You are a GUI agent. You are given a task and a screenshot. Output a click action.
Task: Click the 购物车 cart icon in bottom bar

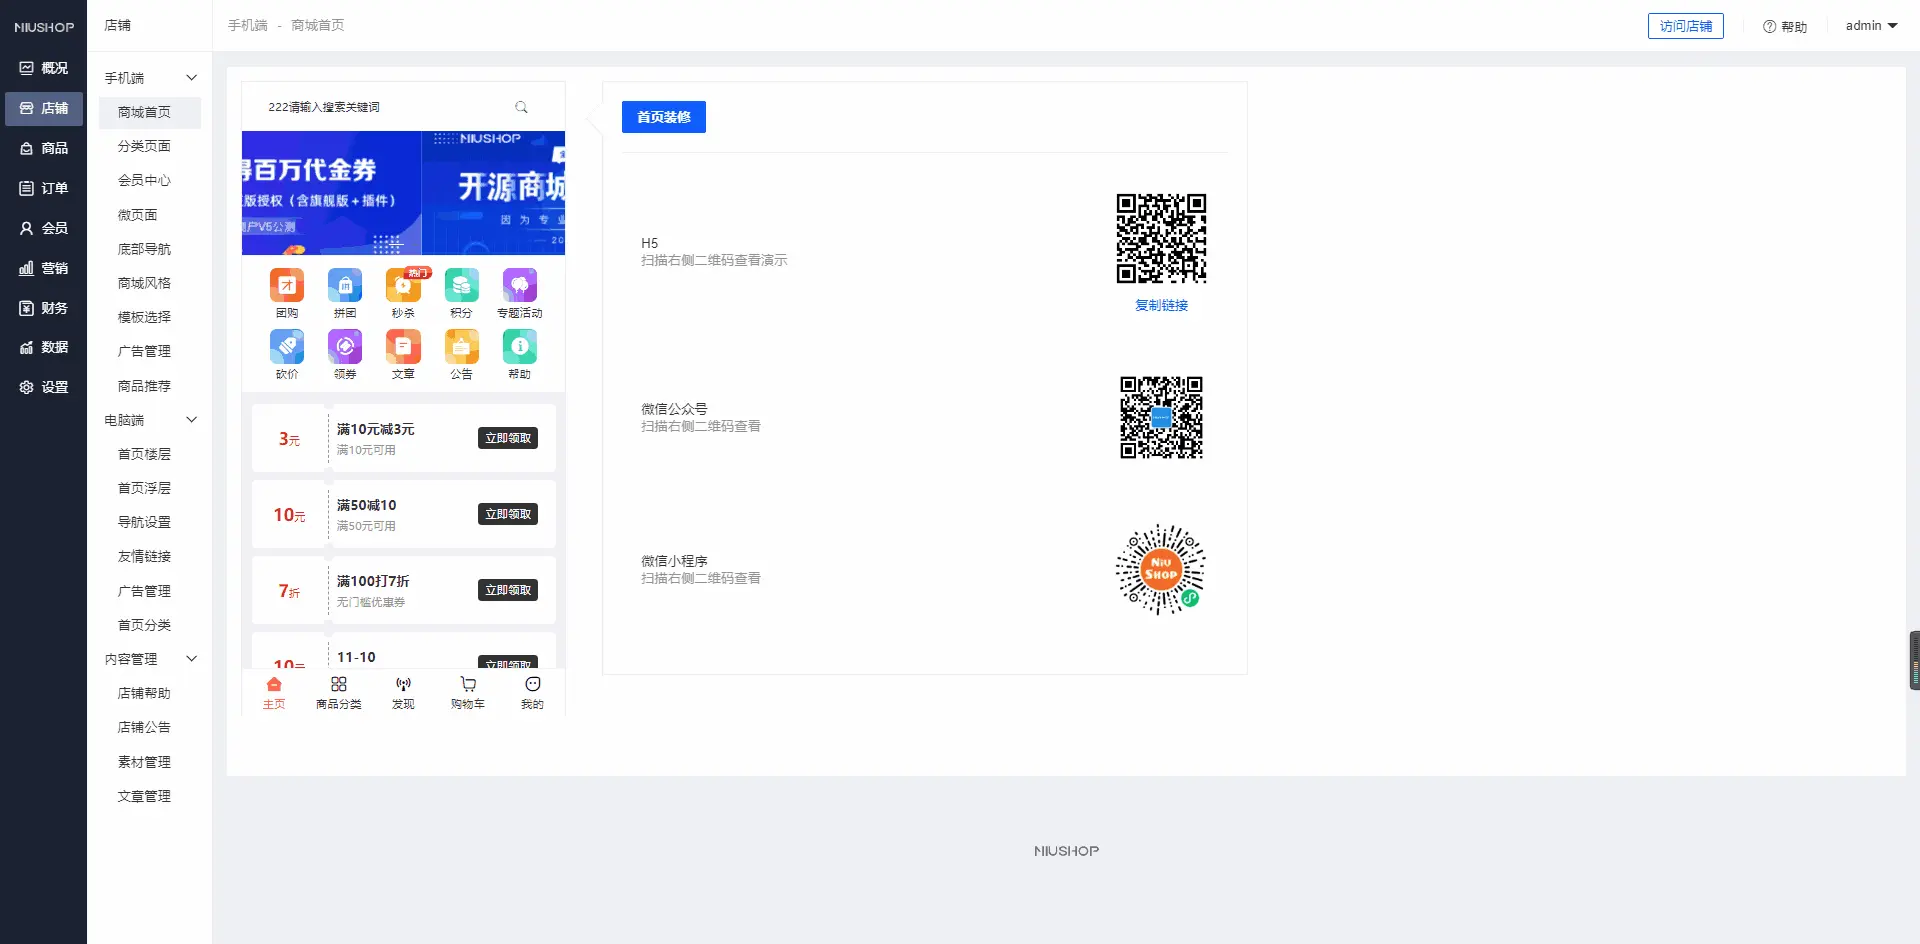click(x=467, y=685)
